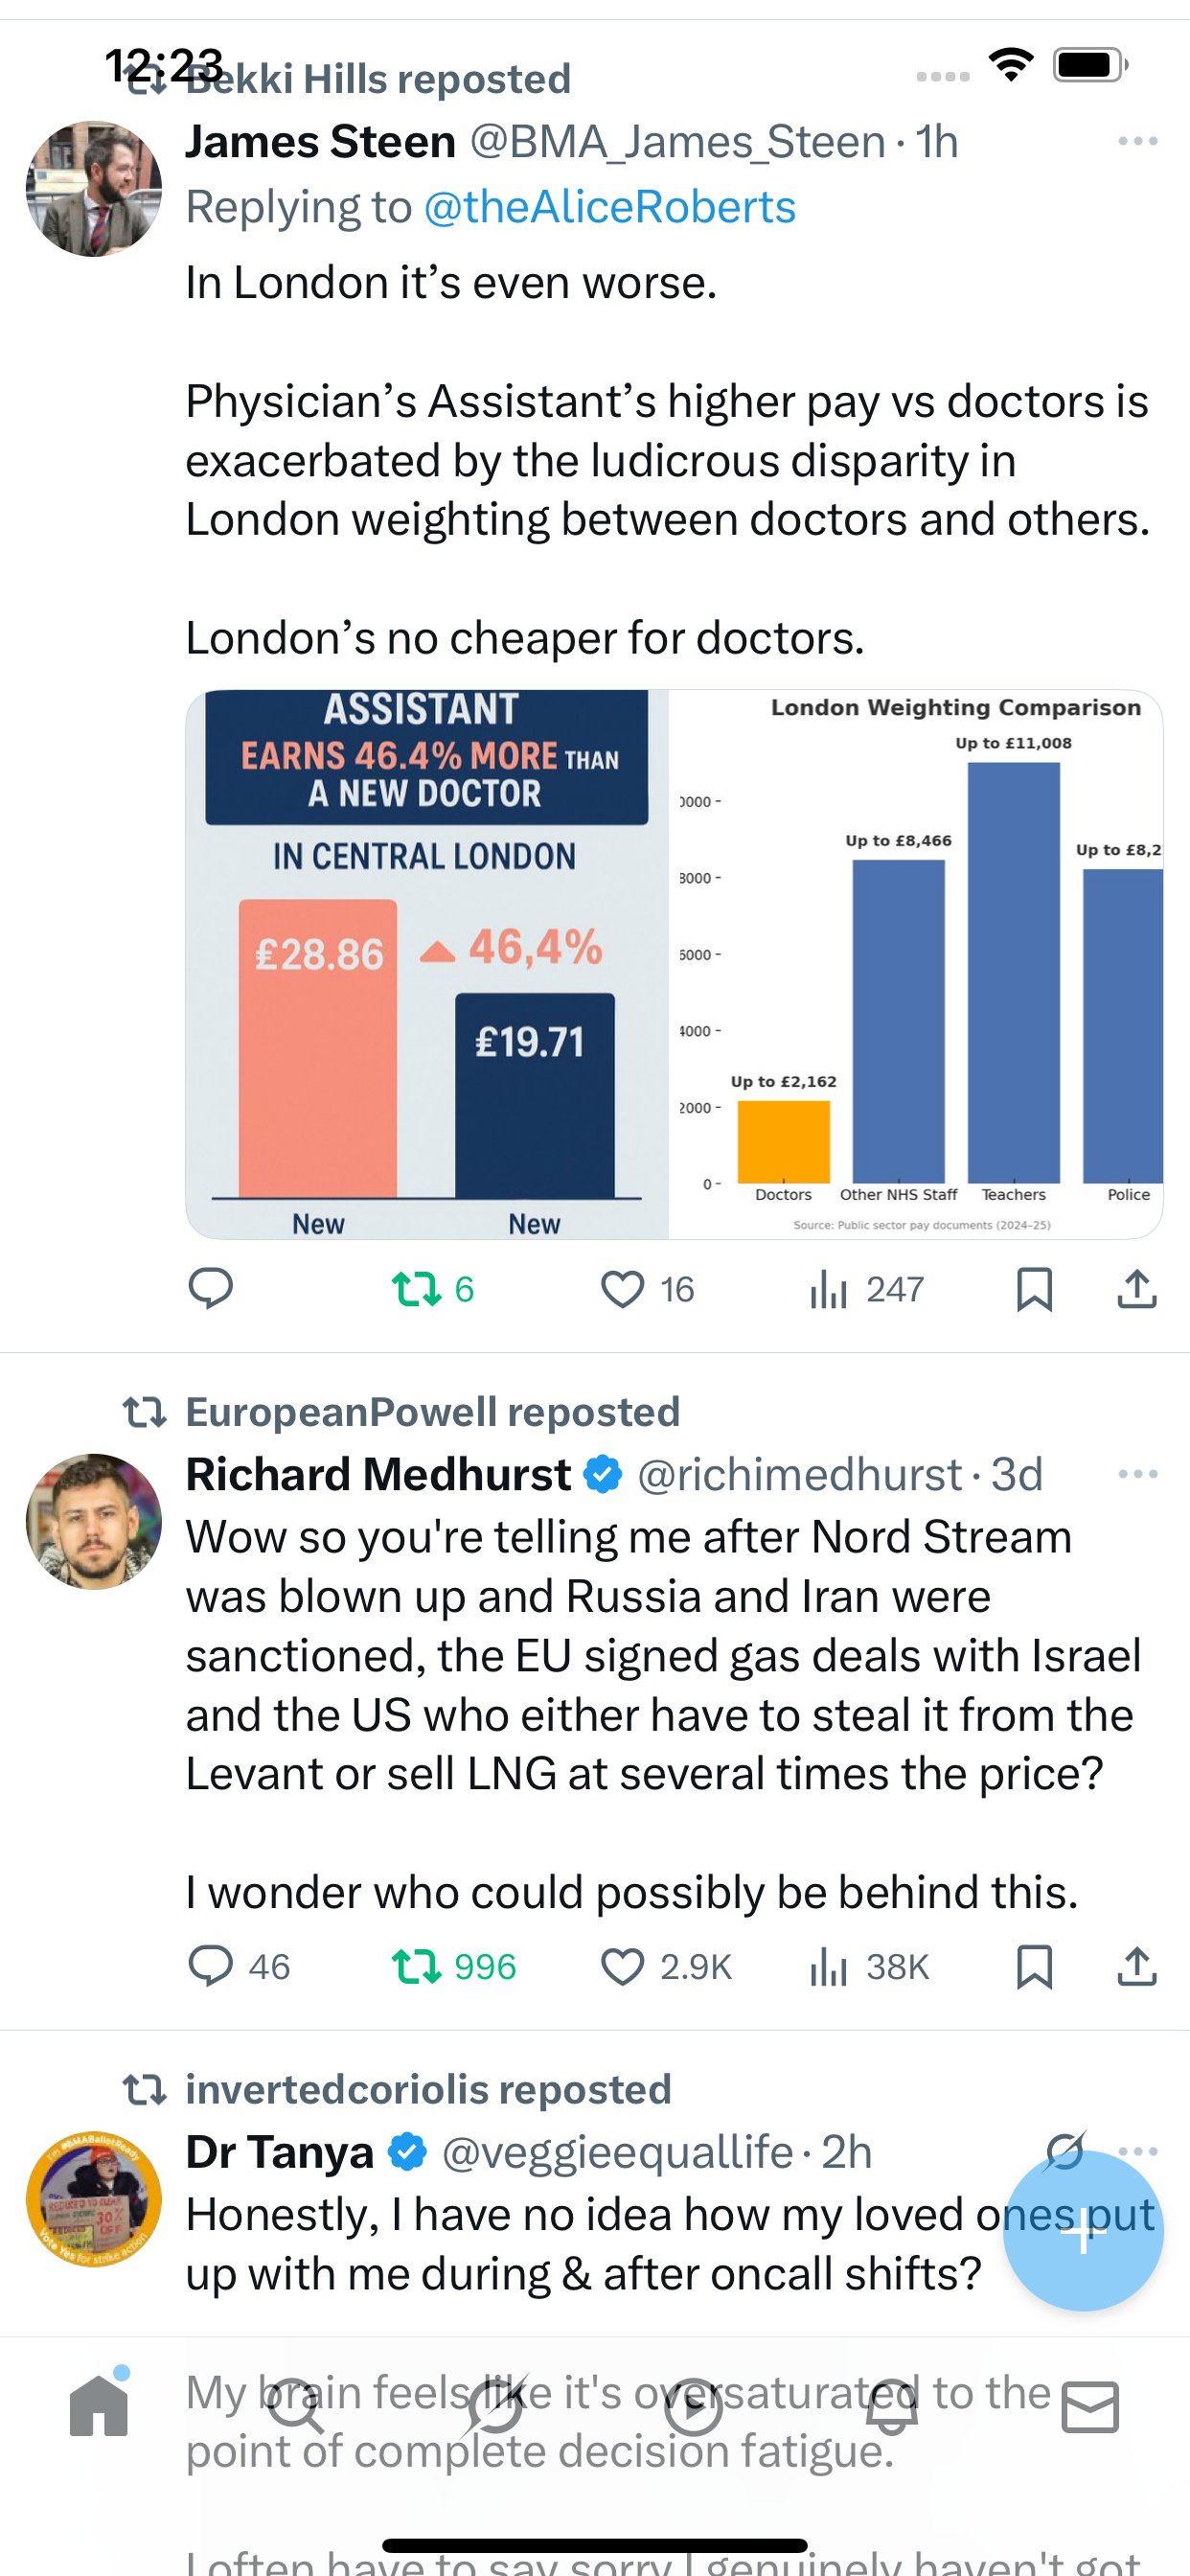Undo repost on James Steen's tweet
The height and width of the screenshot is (2576, 1190).
417,1288
